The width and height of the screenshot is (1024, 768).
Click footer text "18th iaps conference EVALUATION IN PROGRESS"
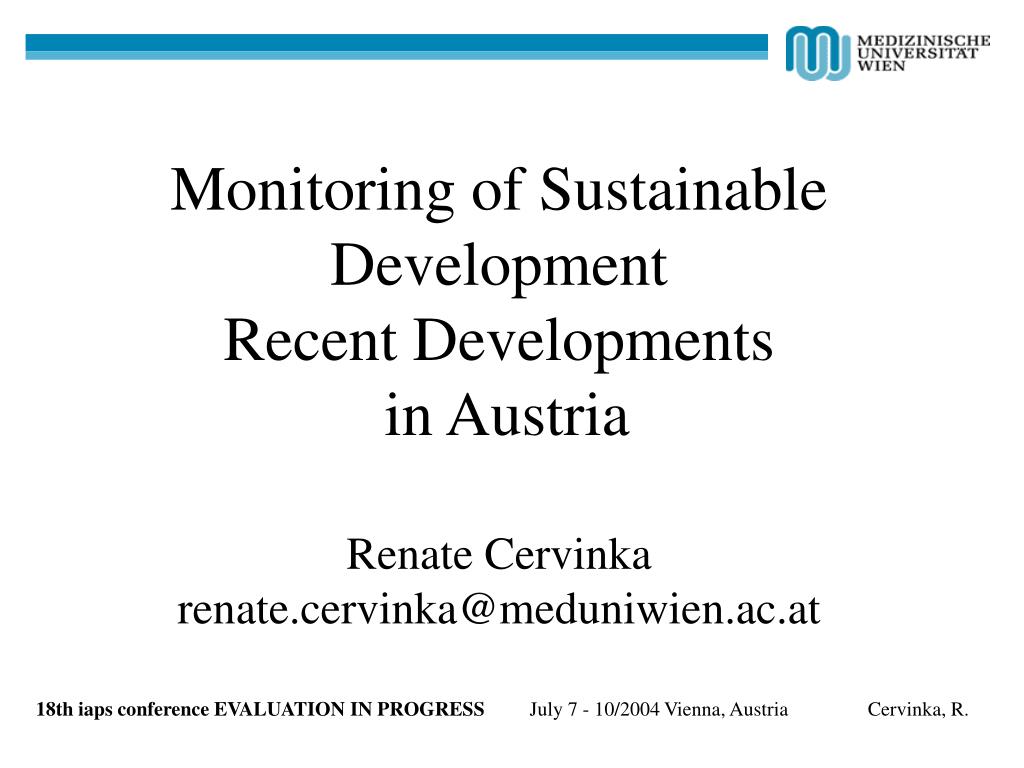[261, 710]
